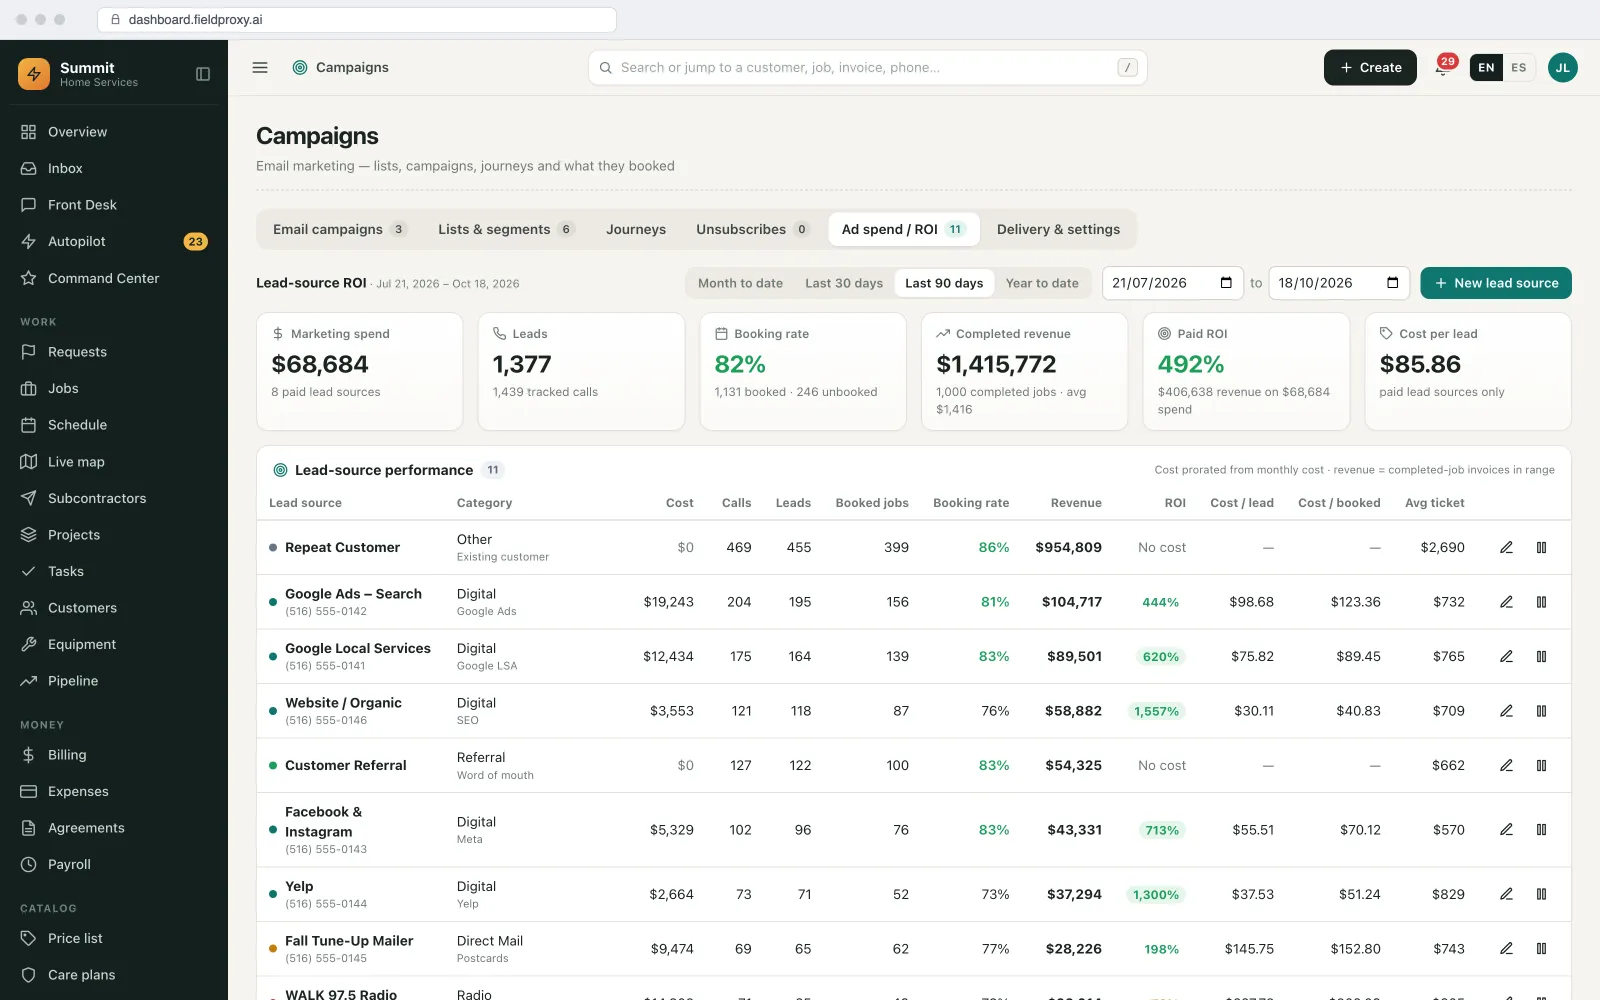The height and width of the screenshot is (1000, 1600).
Task: Select Last 30 days range
Action: (844, 284)
